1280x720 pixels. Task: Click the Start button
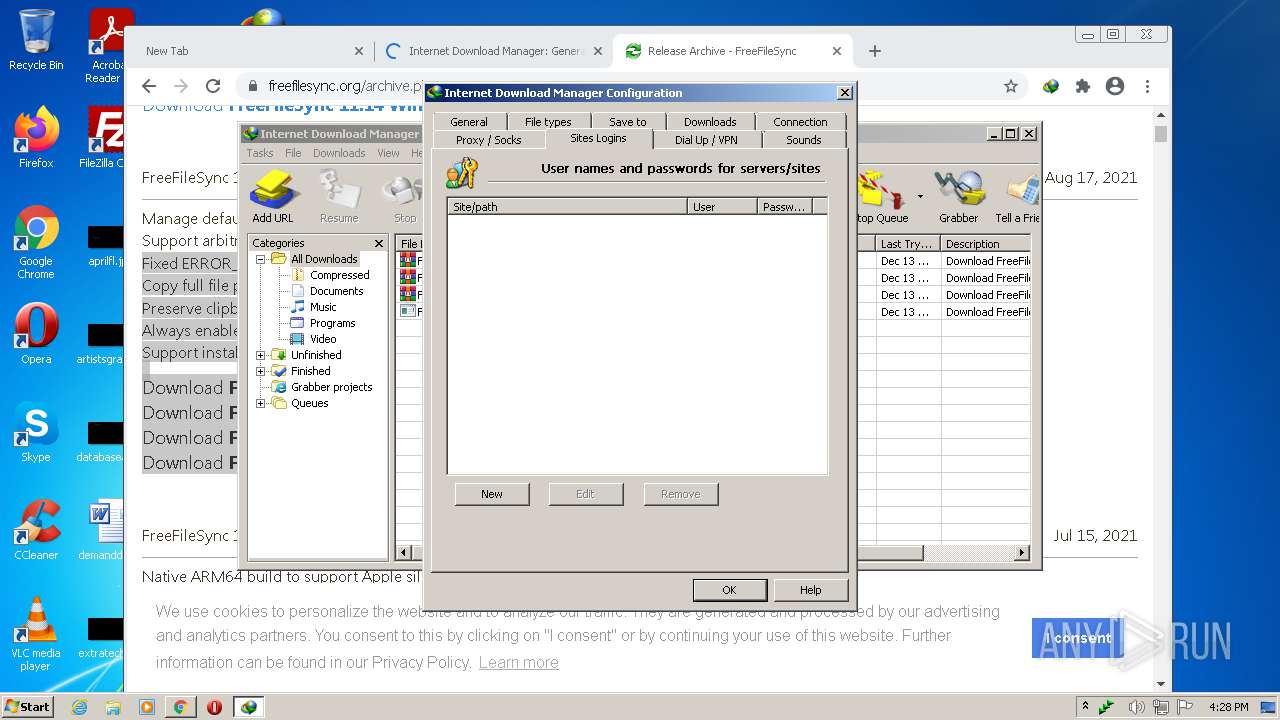pos(27,707)
